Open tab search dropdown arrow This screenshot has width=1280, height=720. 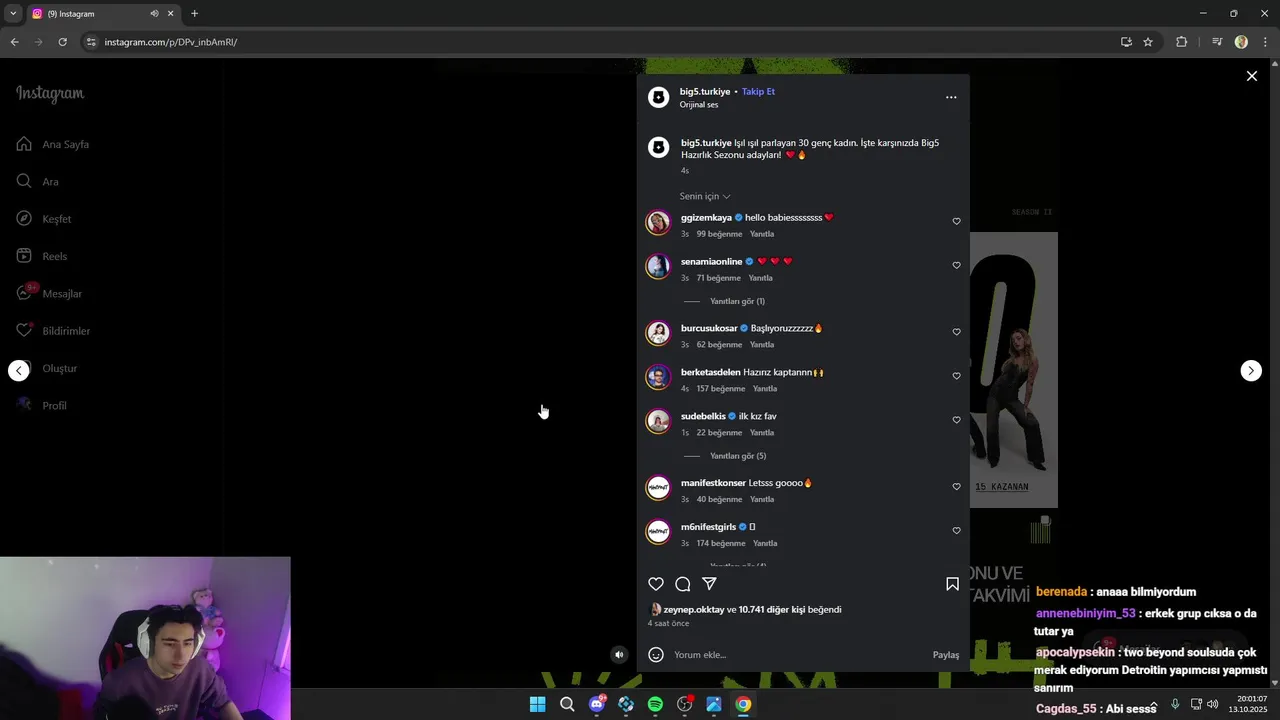[13, 14]
